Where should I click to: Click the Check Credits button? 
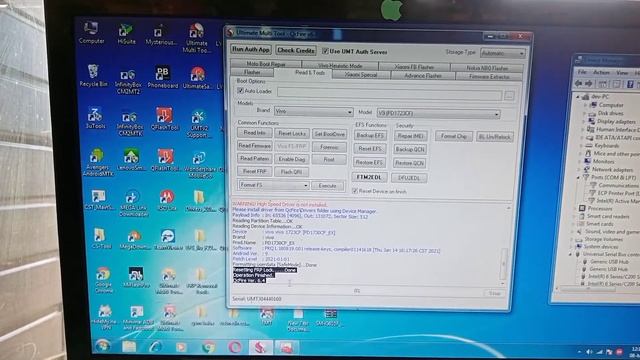[296, 51]
